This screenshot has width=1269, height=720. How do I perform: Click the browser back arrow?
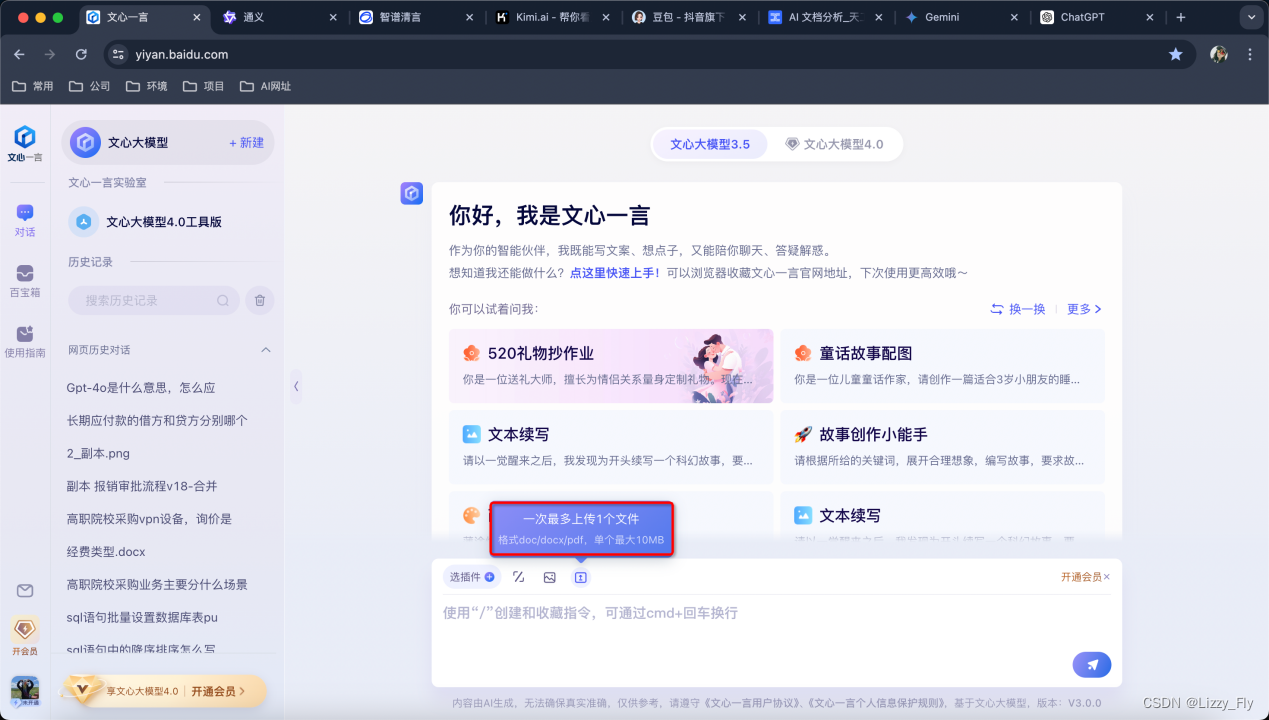[x=19, y=54]
